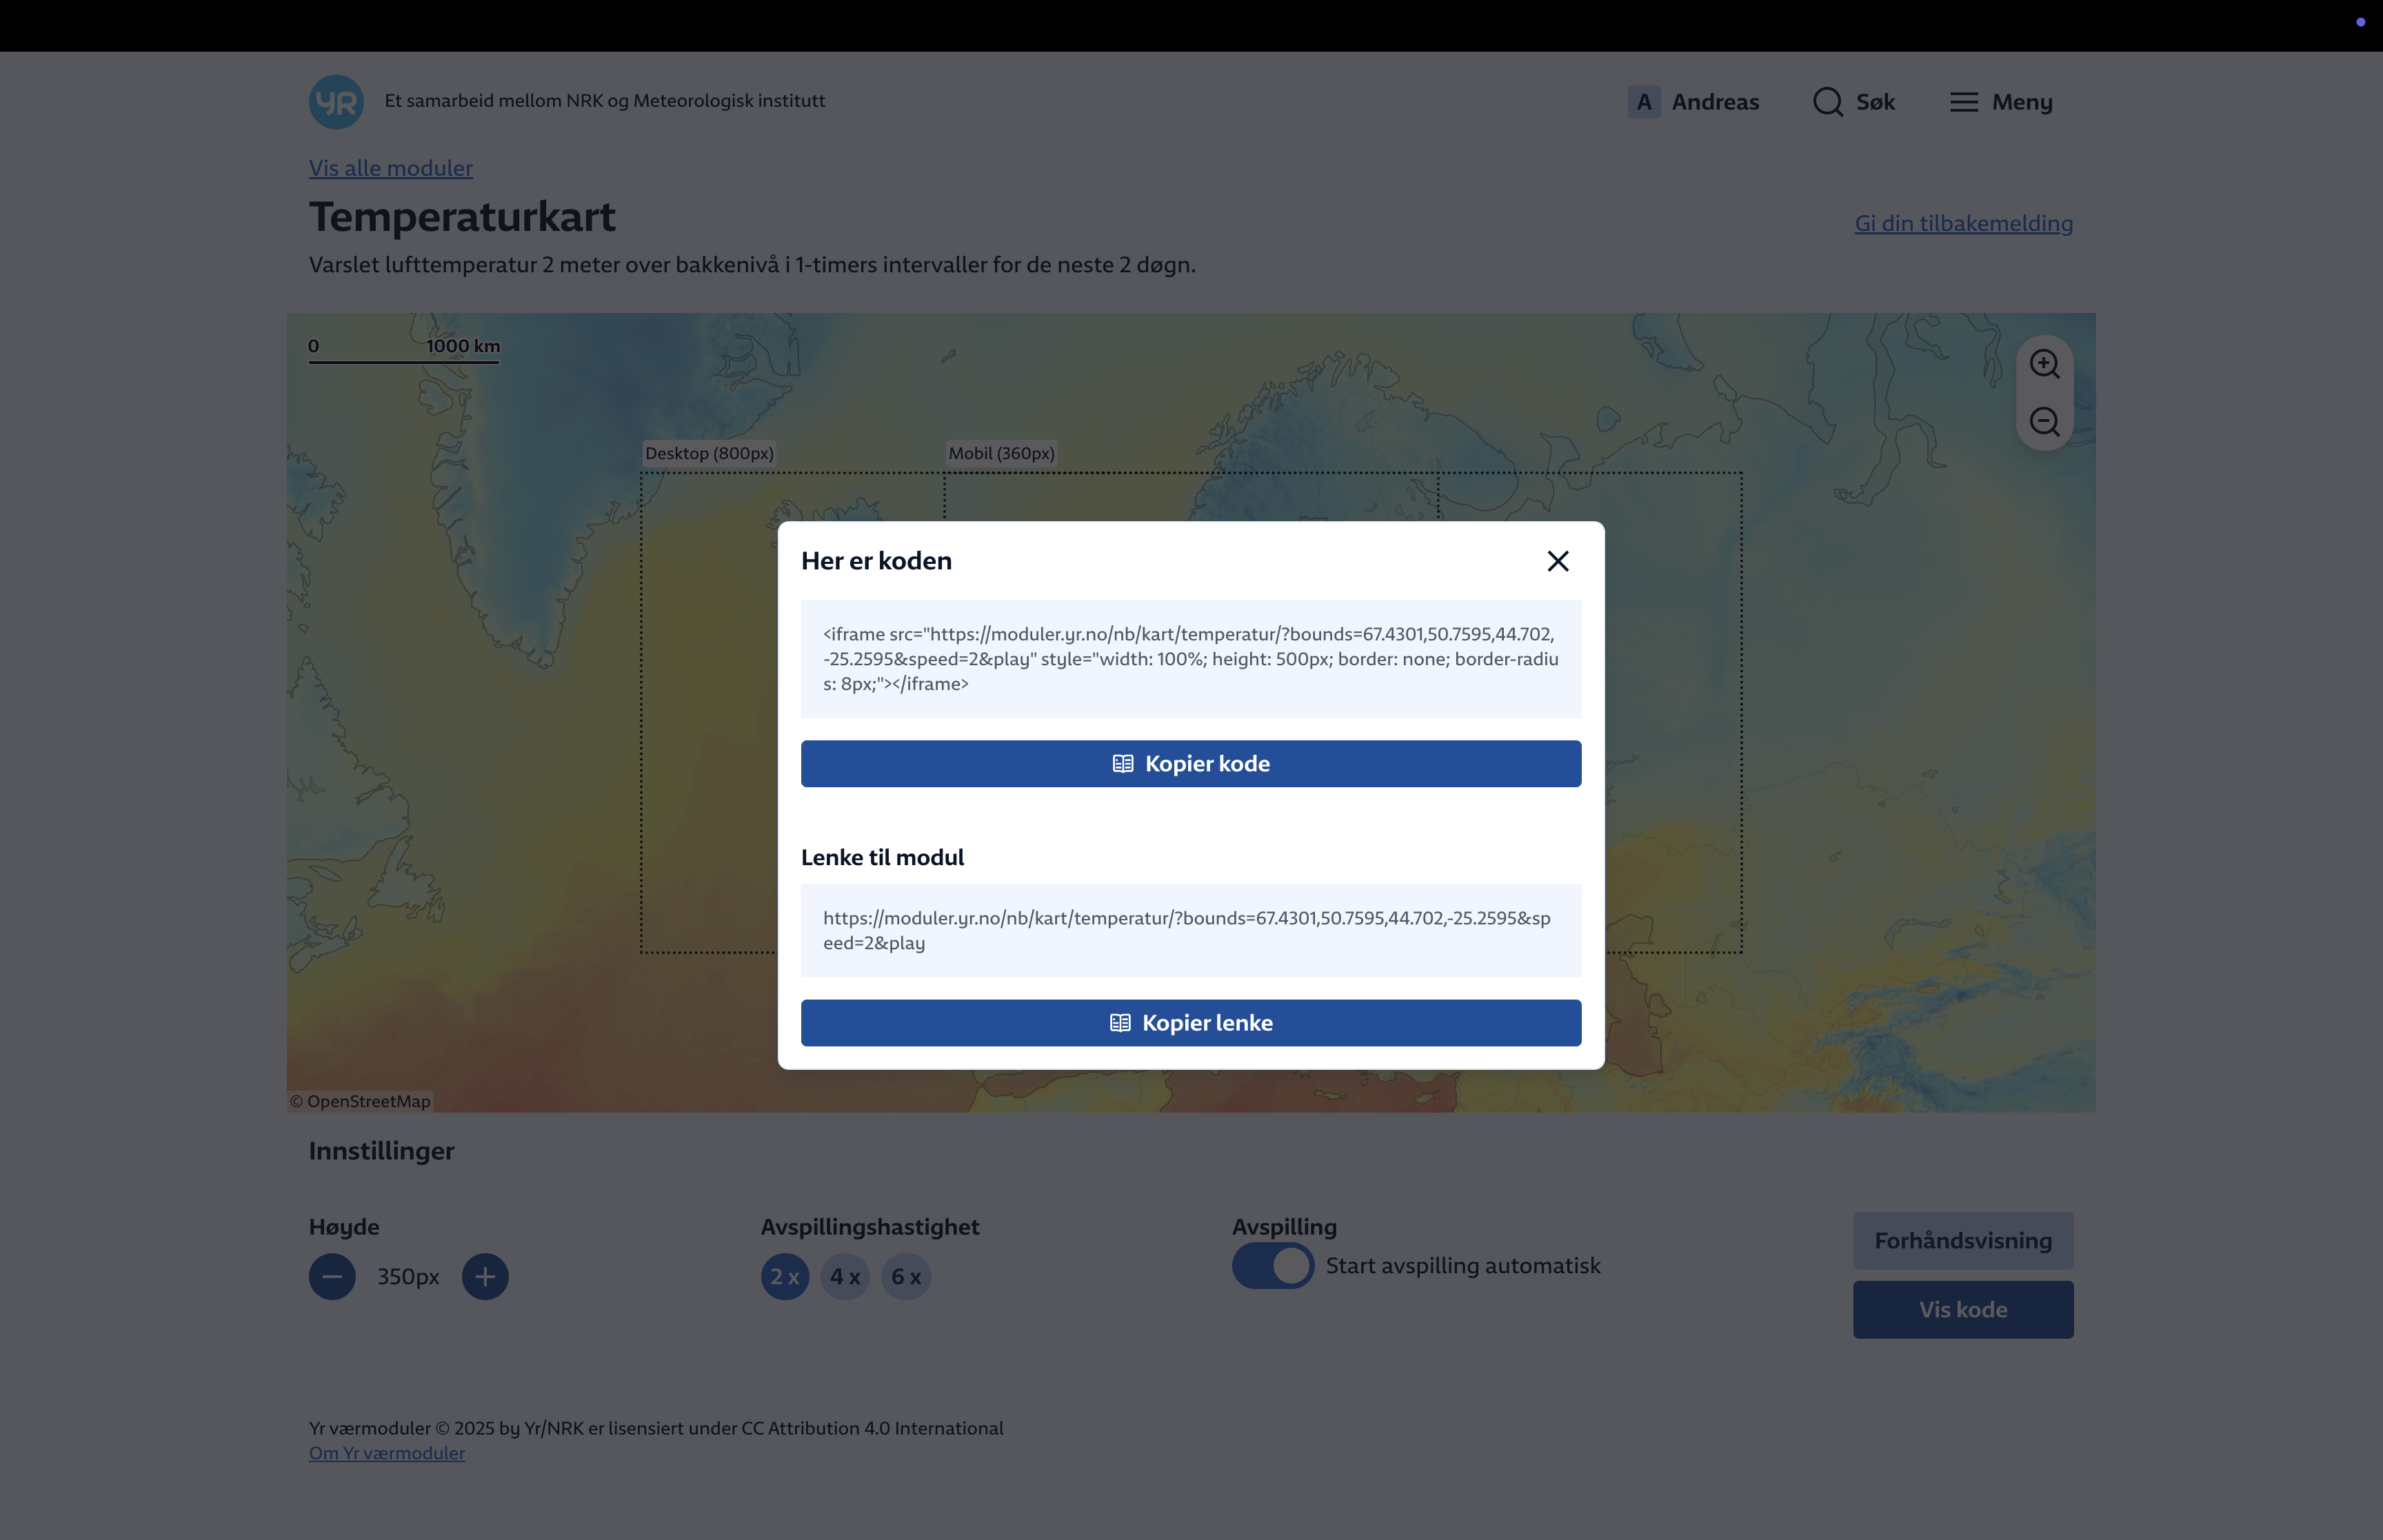The width and height of the screenshot is (2383, 1540).
Task: Open the Vis alle moduler link
Action: point(391,168)
